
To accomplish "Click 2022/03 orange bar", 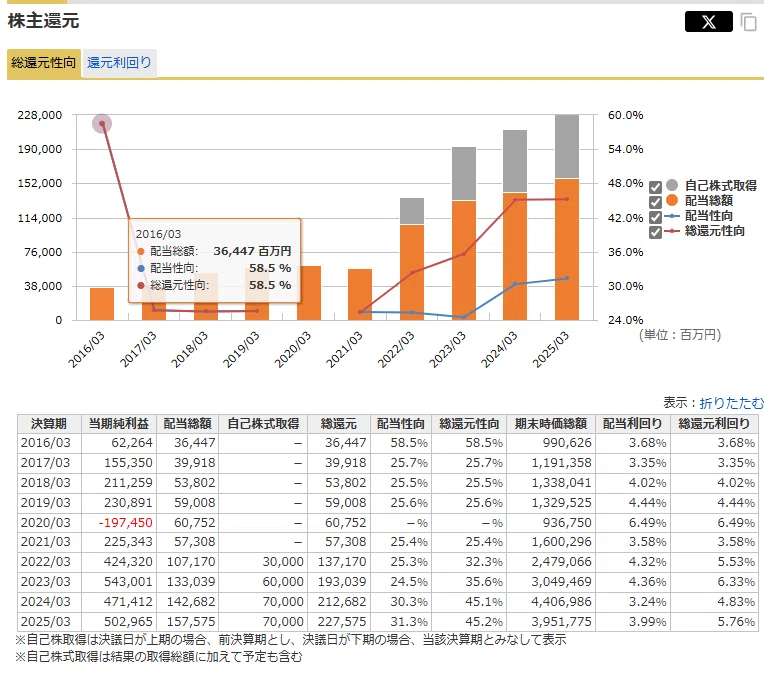I will click(412, 272).
